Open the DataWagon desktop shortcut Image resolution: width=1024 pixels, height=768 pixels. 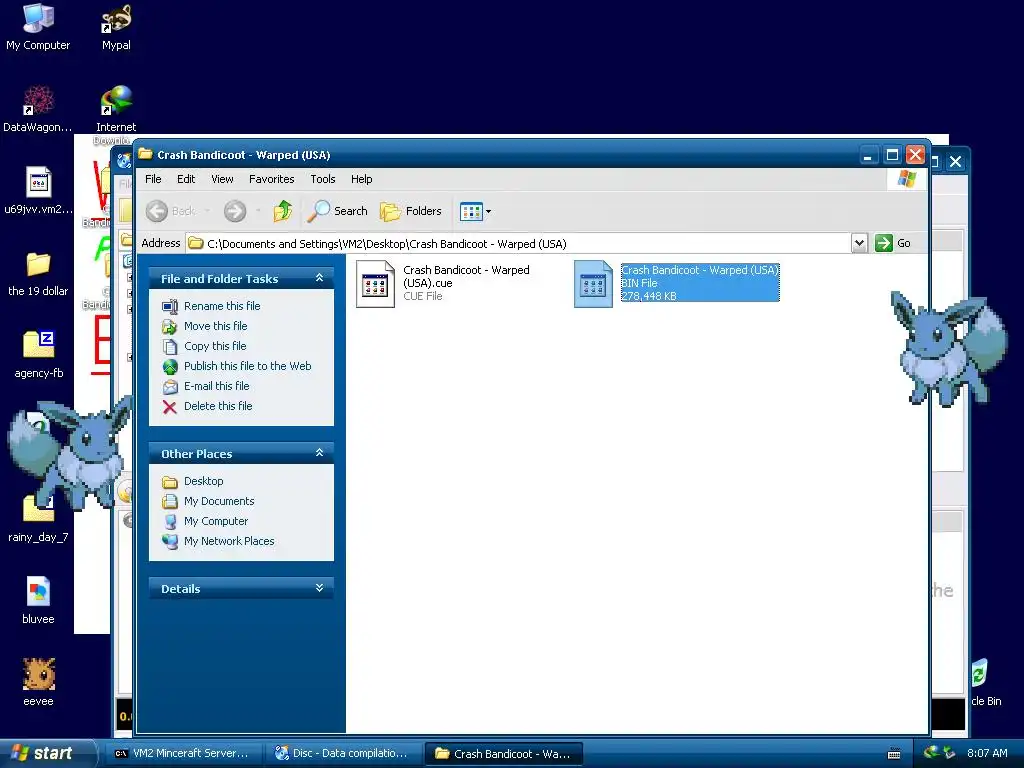[x=38, y=109]
